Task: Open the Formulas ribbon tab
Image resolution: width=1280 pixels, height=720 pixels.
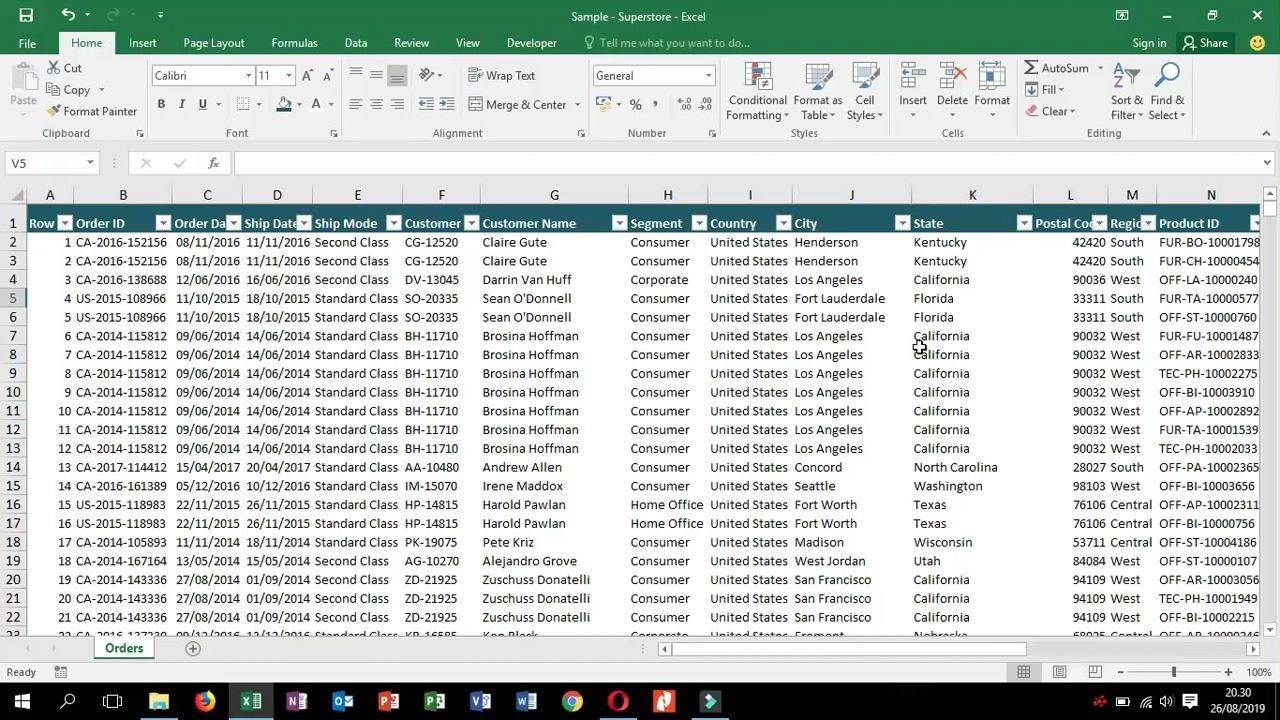Action: (294, 43)
